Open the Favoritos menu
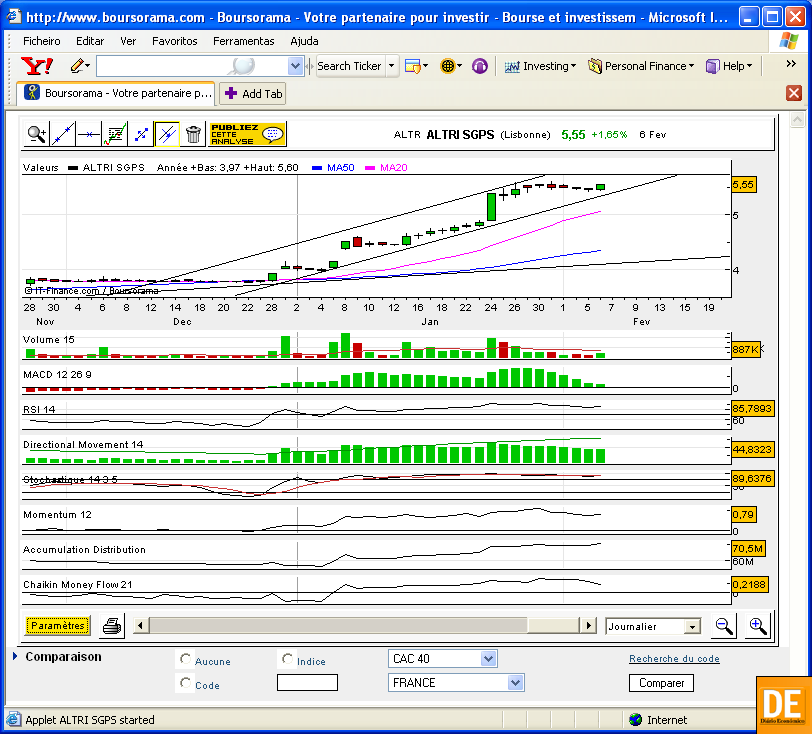 (x=175, y=41)
